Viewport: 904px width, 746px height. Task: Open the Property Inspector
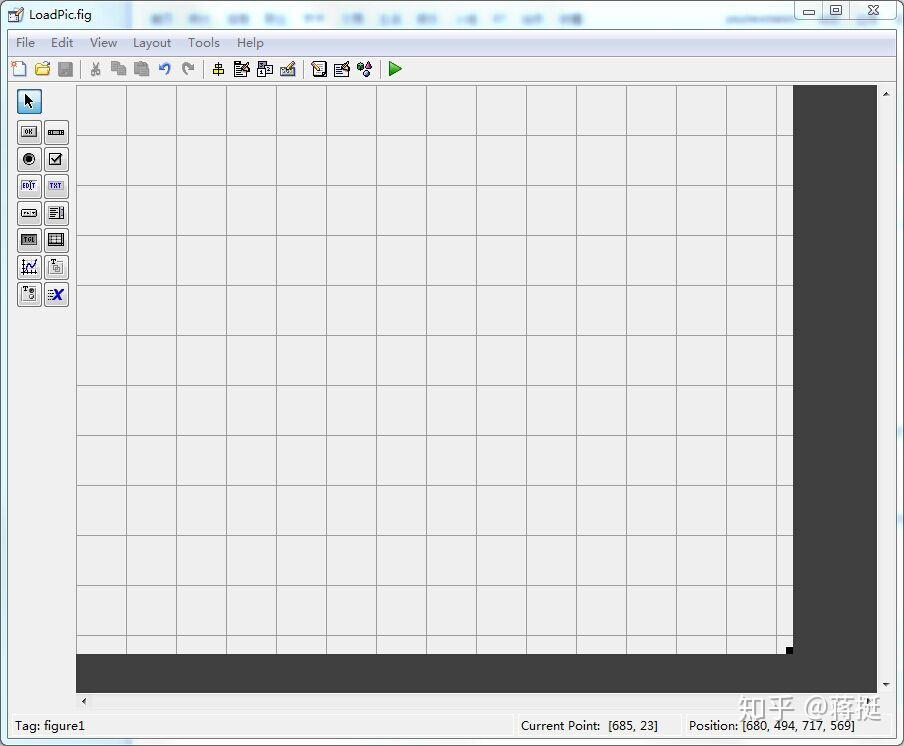point(341,69)
